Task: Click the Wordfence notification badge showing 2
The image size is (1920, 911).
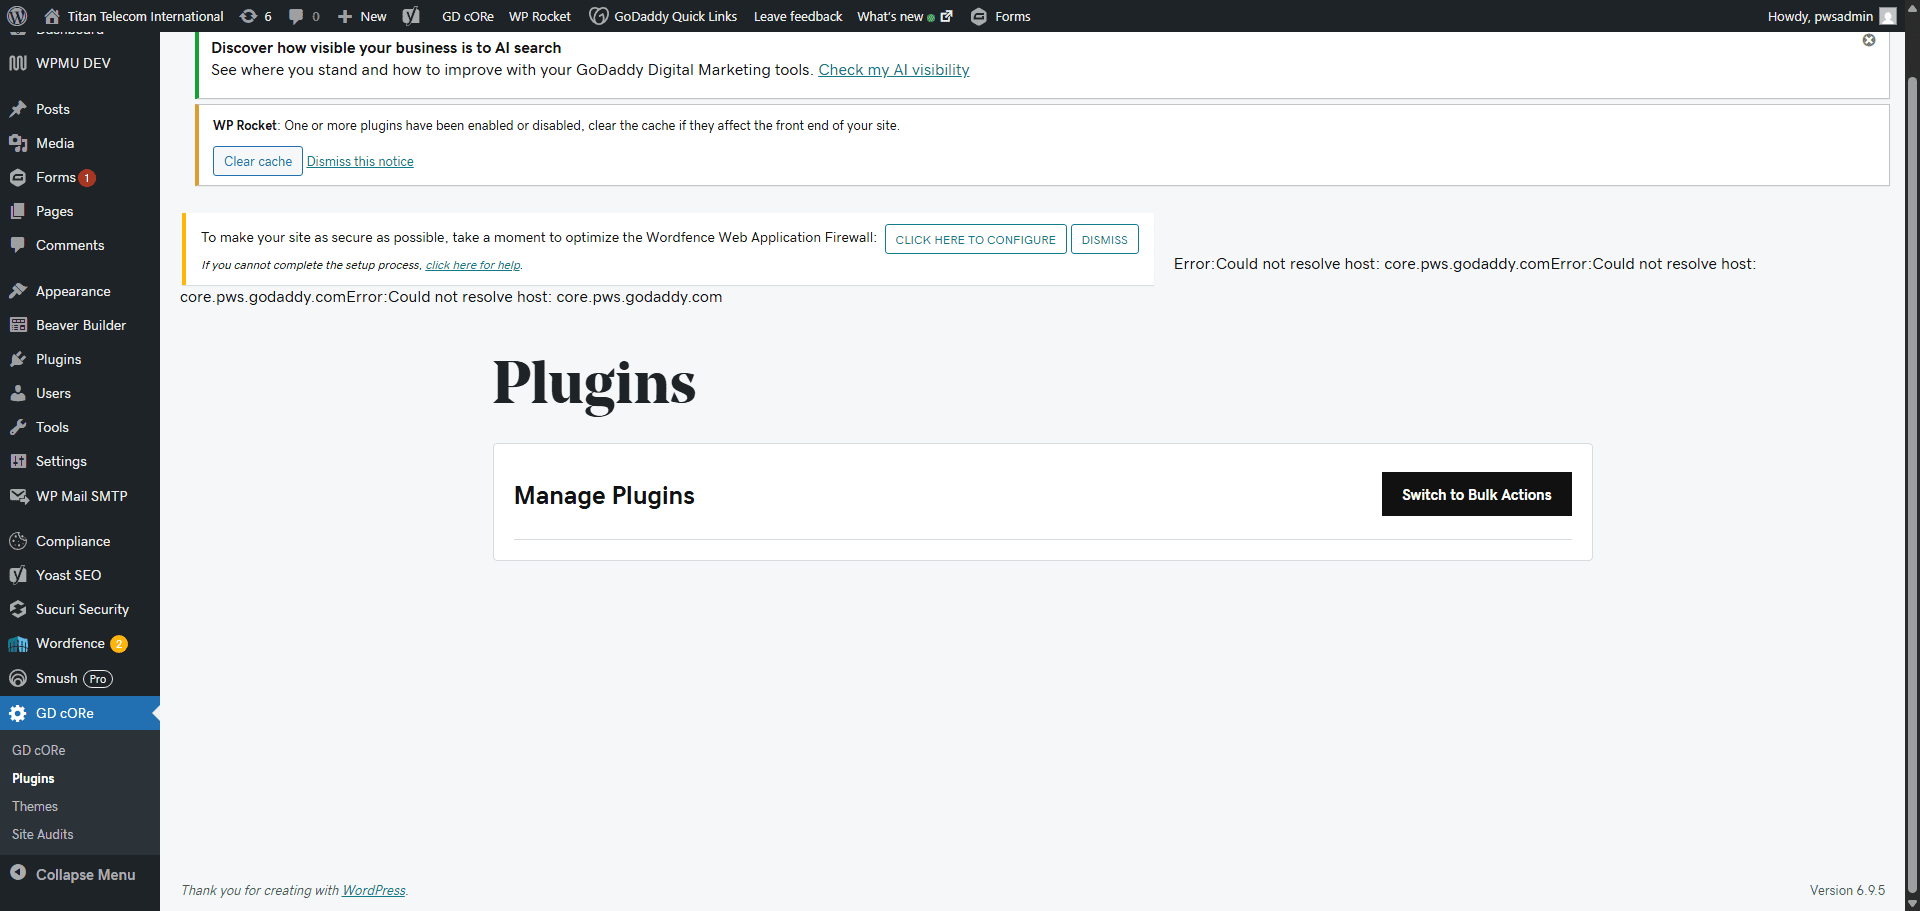Action: pyautogui.click(x=119, y=644)
